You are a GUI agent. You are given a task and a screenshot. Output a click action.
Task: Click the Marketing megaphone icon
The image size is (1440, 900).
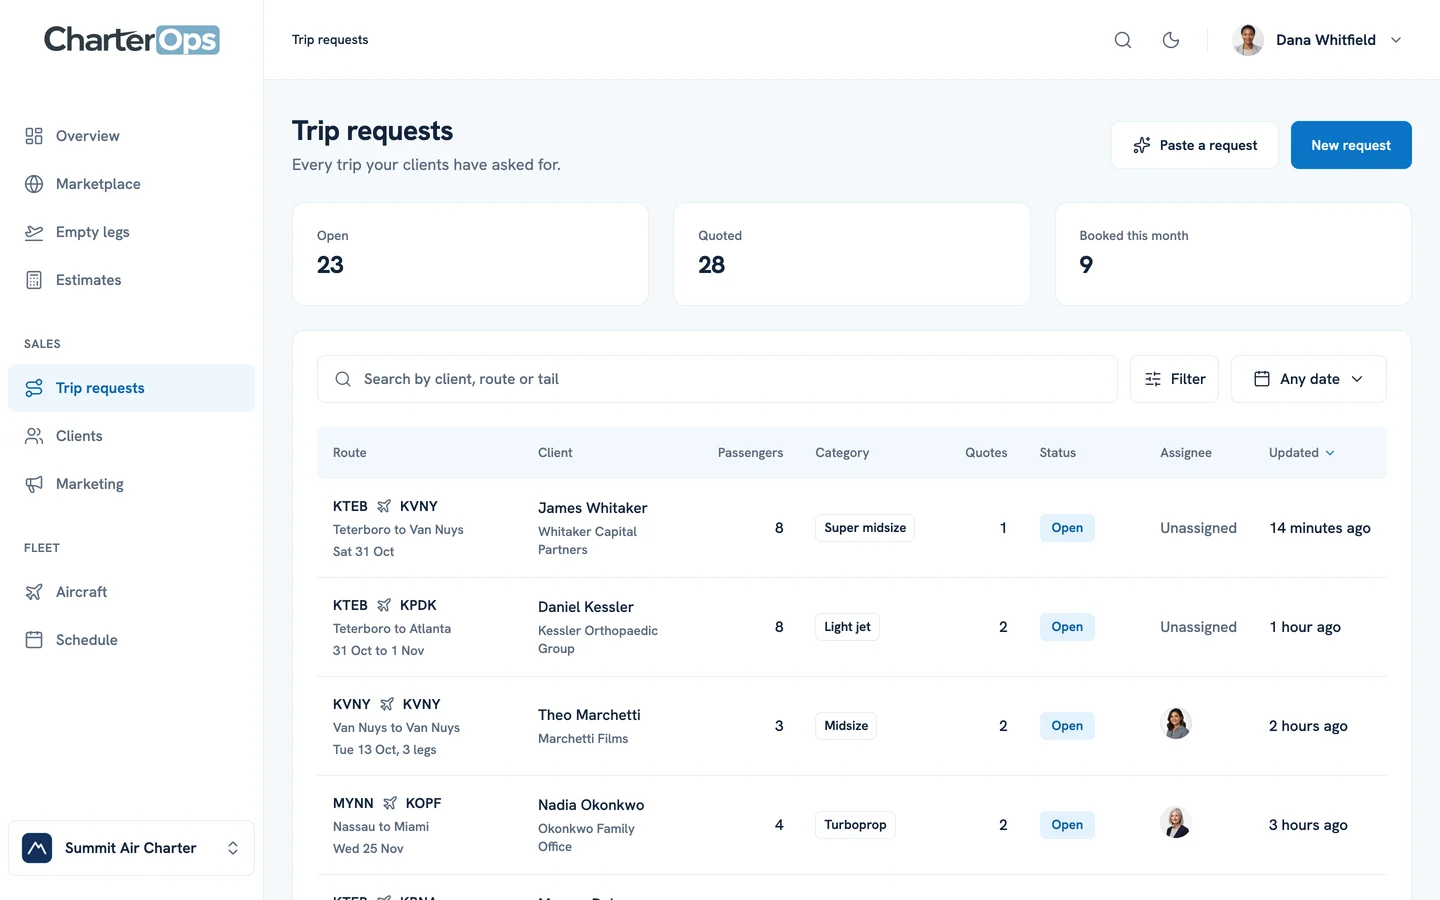point(34,484)
